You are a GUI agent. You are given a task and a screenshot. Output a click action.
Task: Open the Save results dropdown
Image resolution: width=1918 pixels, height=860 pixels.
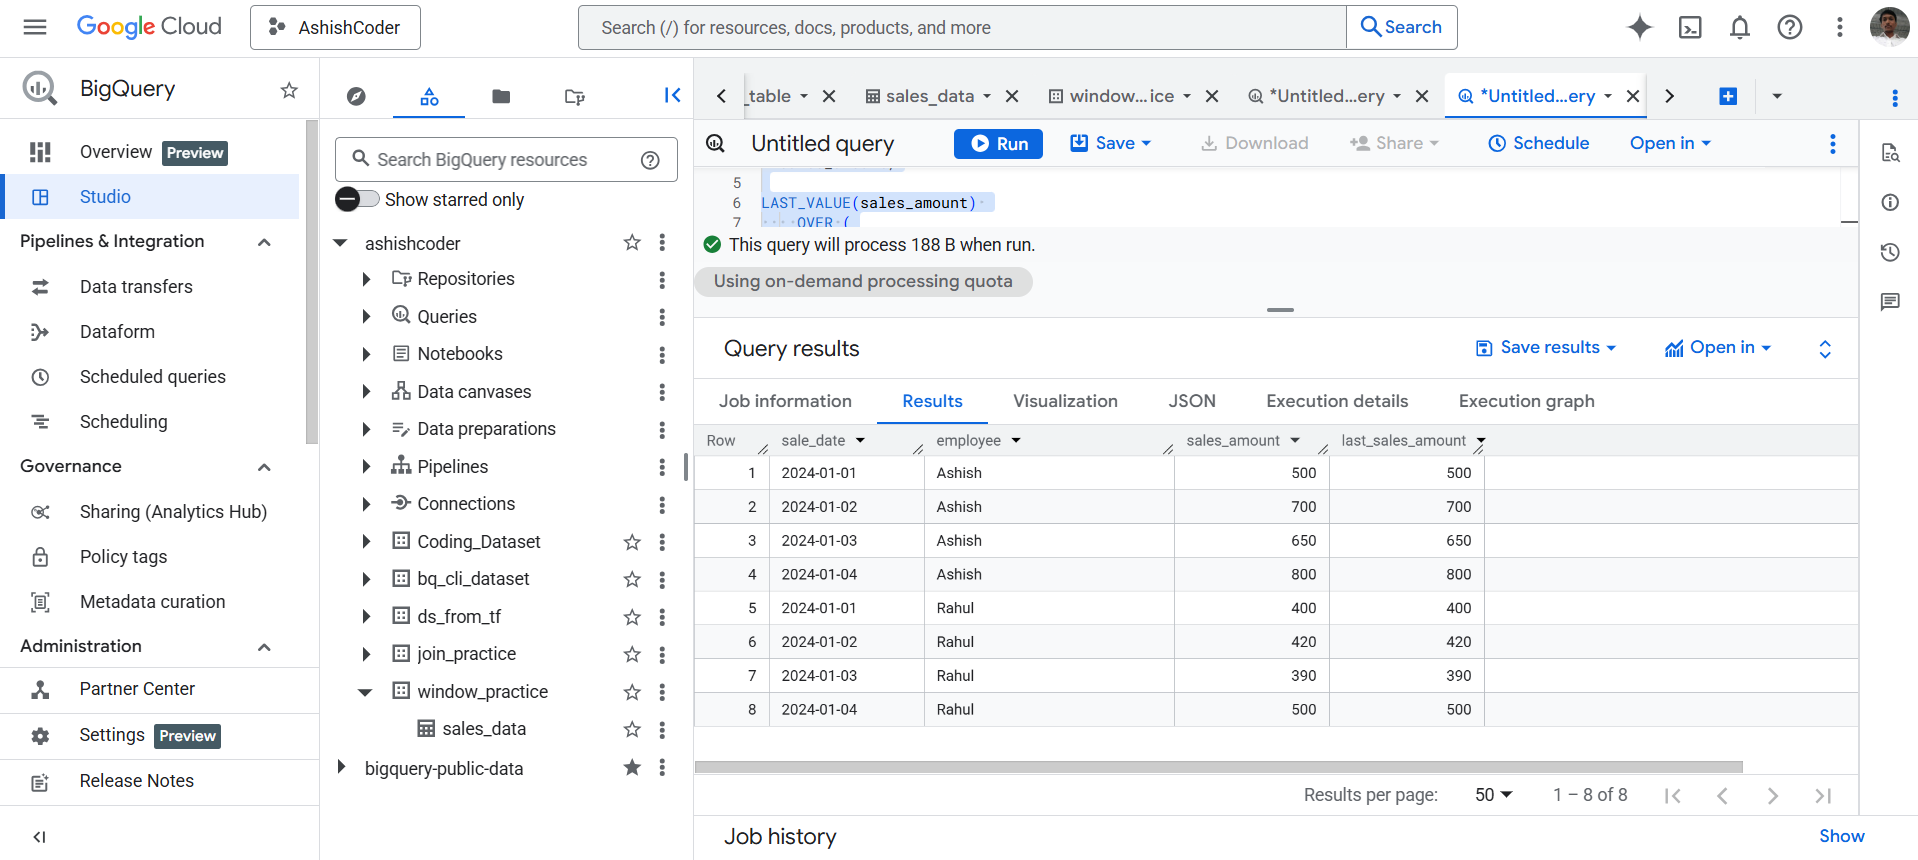1545,348
